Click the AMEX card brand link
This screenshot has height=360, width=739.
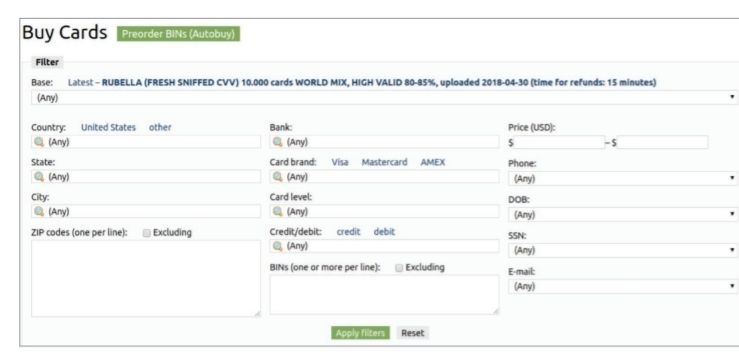433,162
